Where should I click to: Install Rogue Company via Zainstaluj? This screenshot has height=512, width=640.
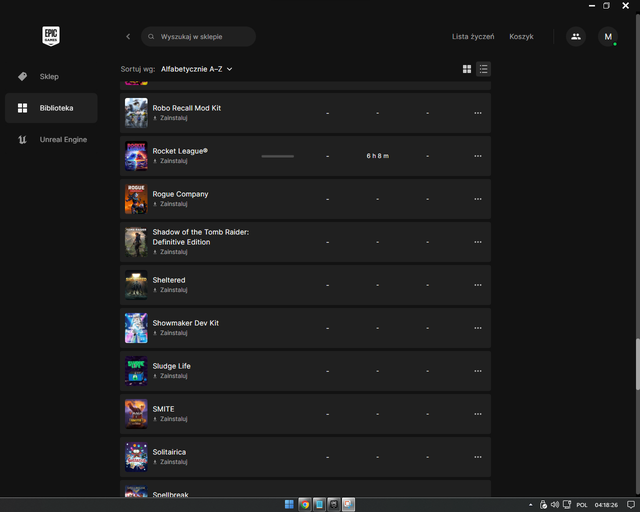170,204
